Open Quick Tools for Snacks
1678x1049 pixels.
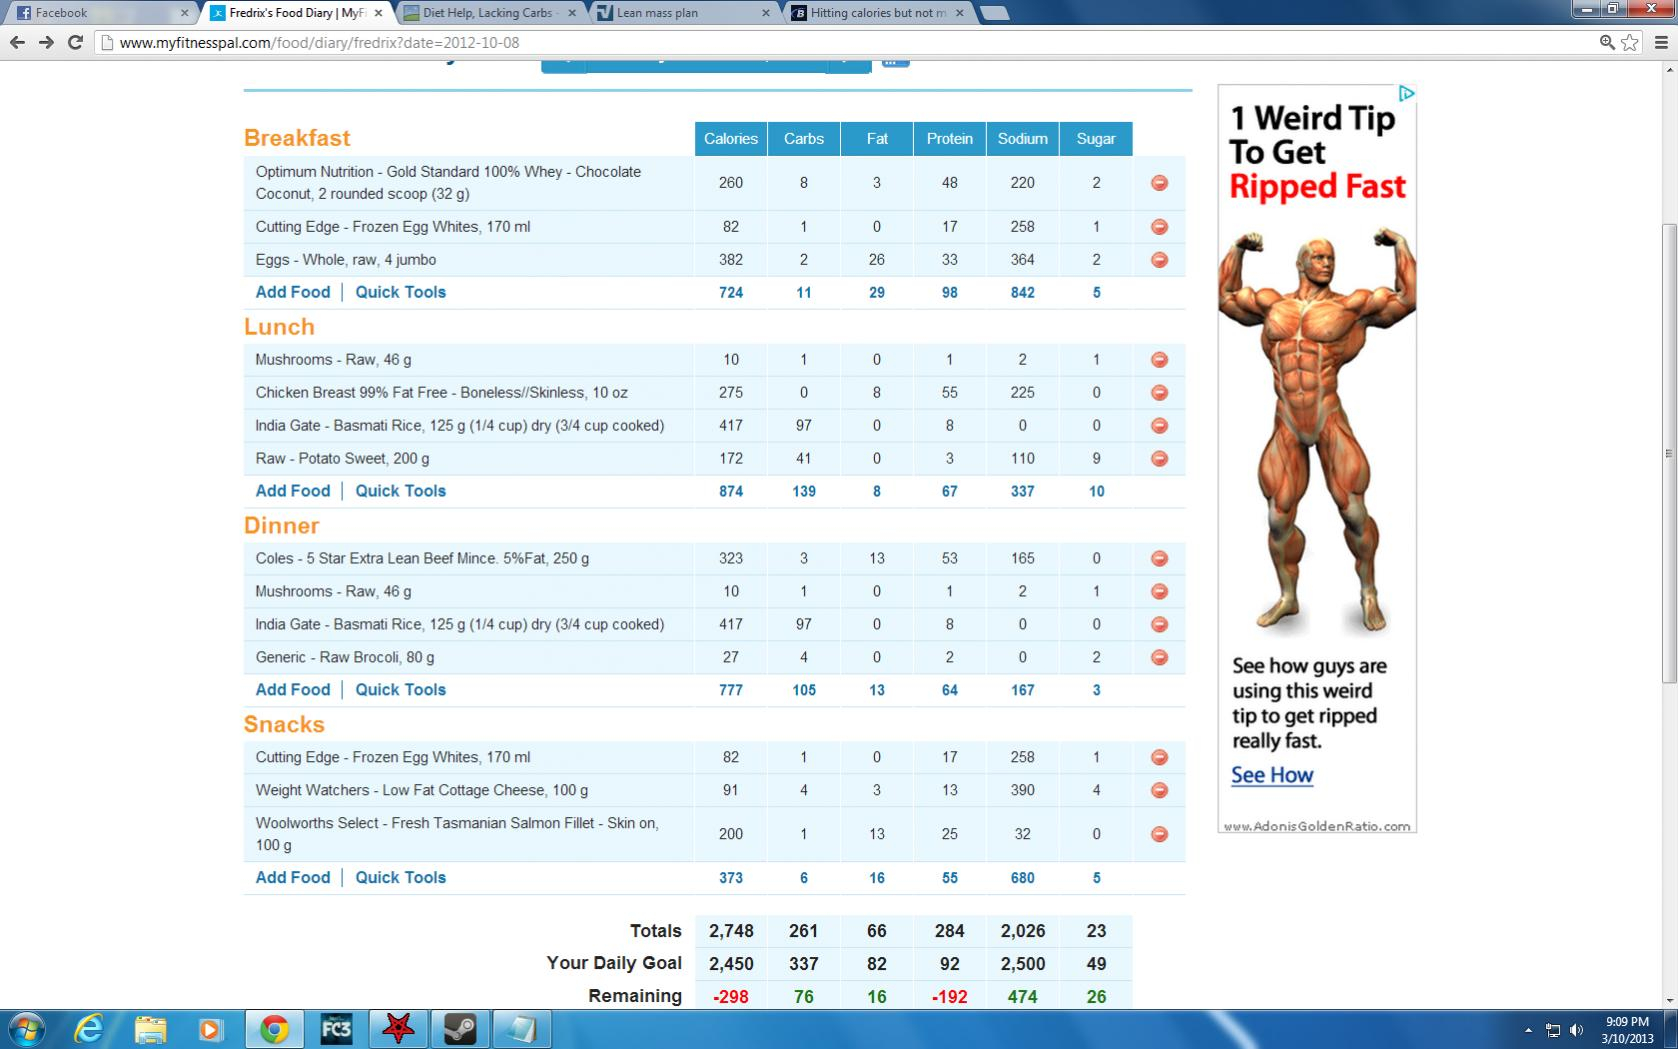click(401, 878)
